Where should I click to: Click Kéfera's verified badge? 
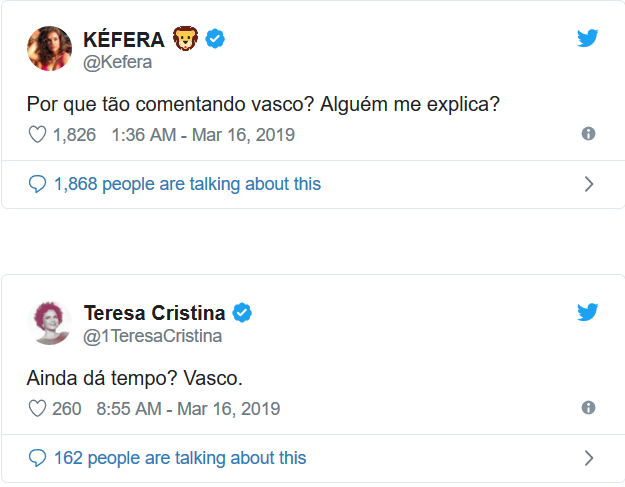click(x=215, y=40)
